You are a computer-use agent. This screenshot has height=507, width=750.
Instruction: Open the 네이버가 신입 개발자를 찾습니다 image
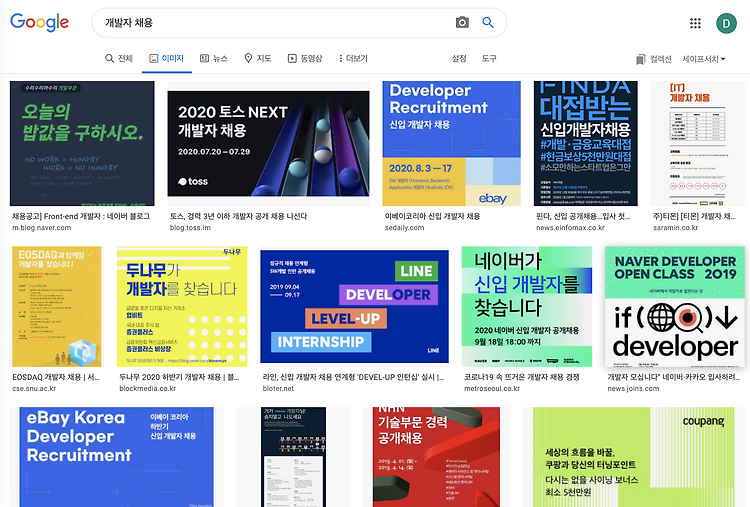point(527,307)
